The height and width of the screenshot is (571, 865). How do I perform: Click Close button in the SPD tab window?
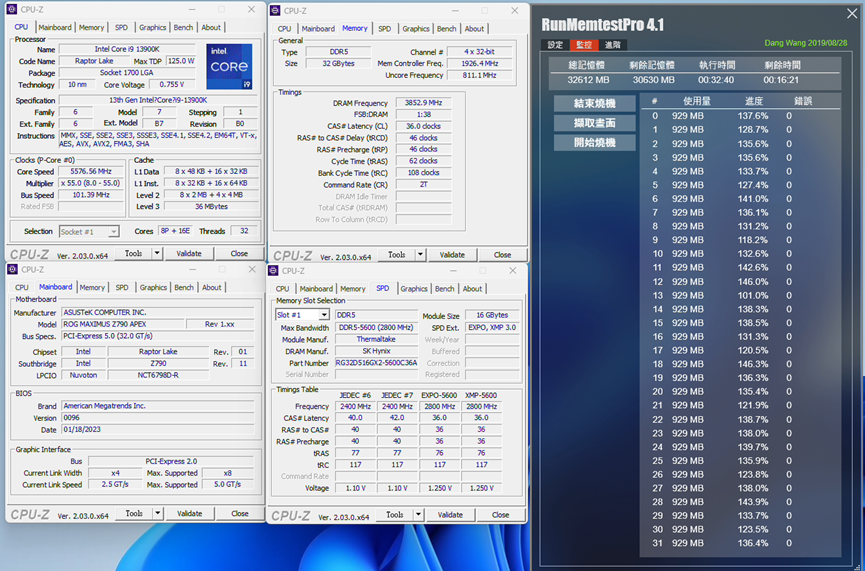pos(500,514)
